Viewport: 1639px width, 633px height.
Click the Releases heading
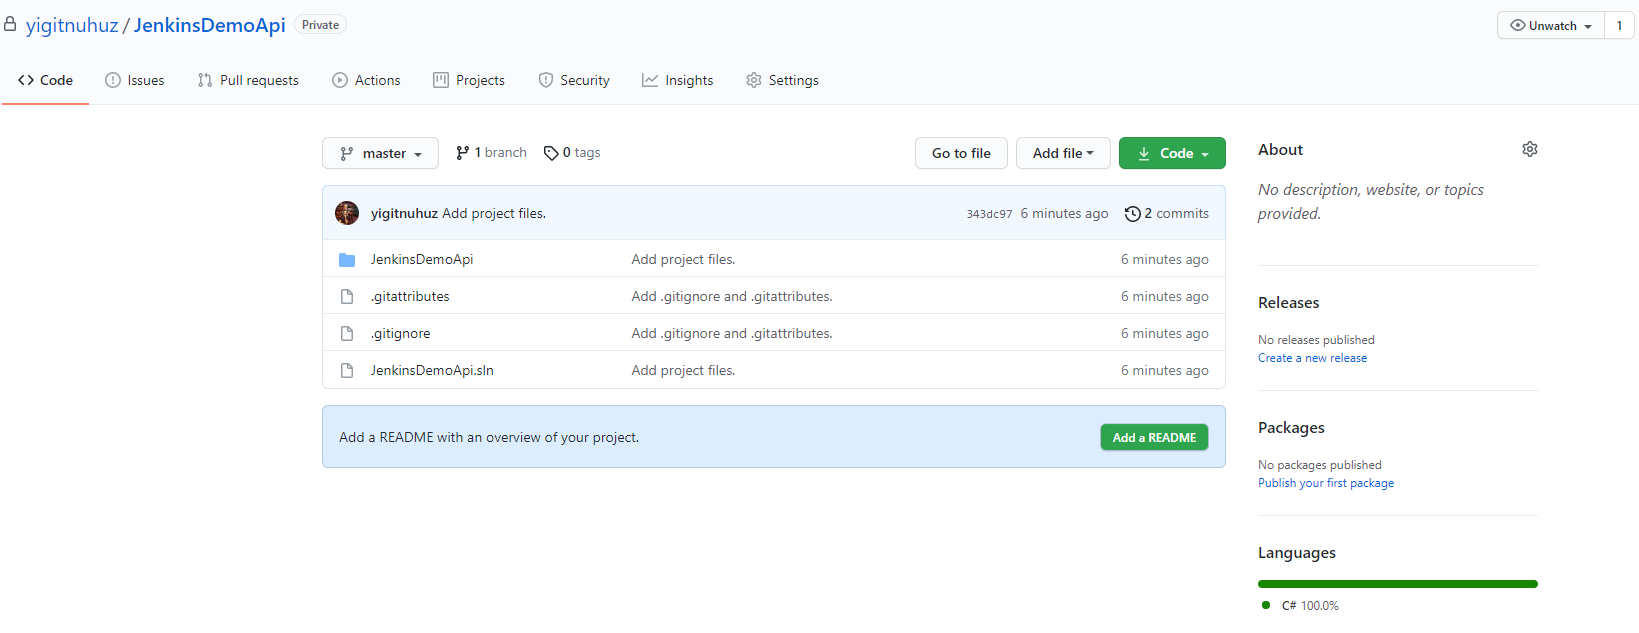[1288, 303]
